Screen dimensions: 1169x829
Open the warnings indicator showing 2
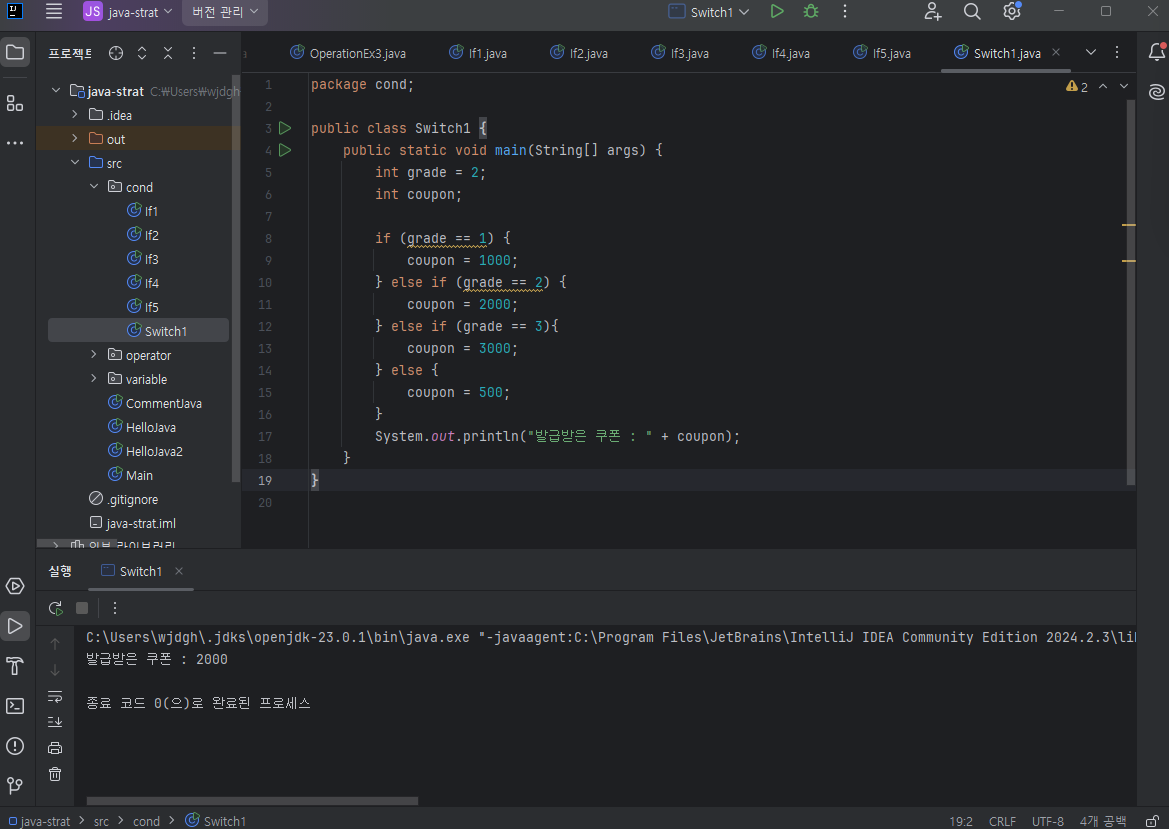(1077, 86)
